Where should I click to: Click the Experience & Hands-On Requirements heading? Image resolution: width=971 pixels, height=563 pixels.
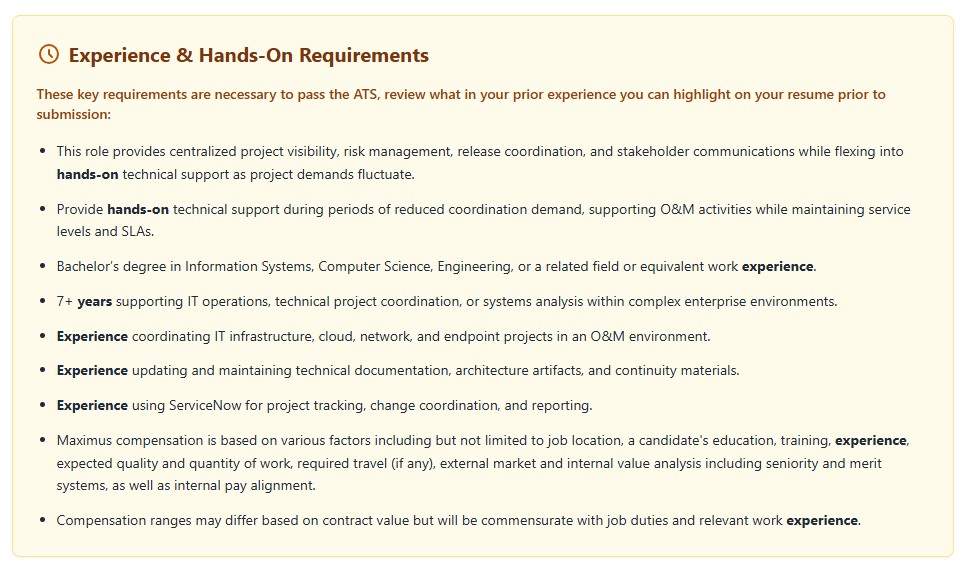pyautogui.click(x=248, y=55)
